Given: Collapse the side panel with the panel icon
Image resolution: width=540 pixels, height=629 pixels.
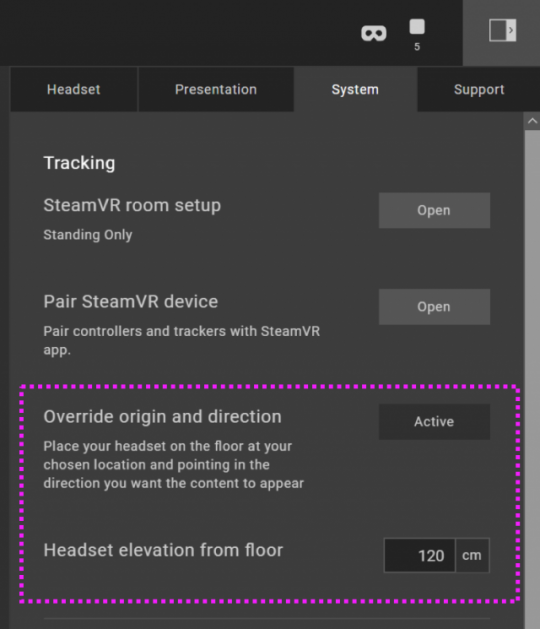Looking at the screenshot, I should coord(502,30).
